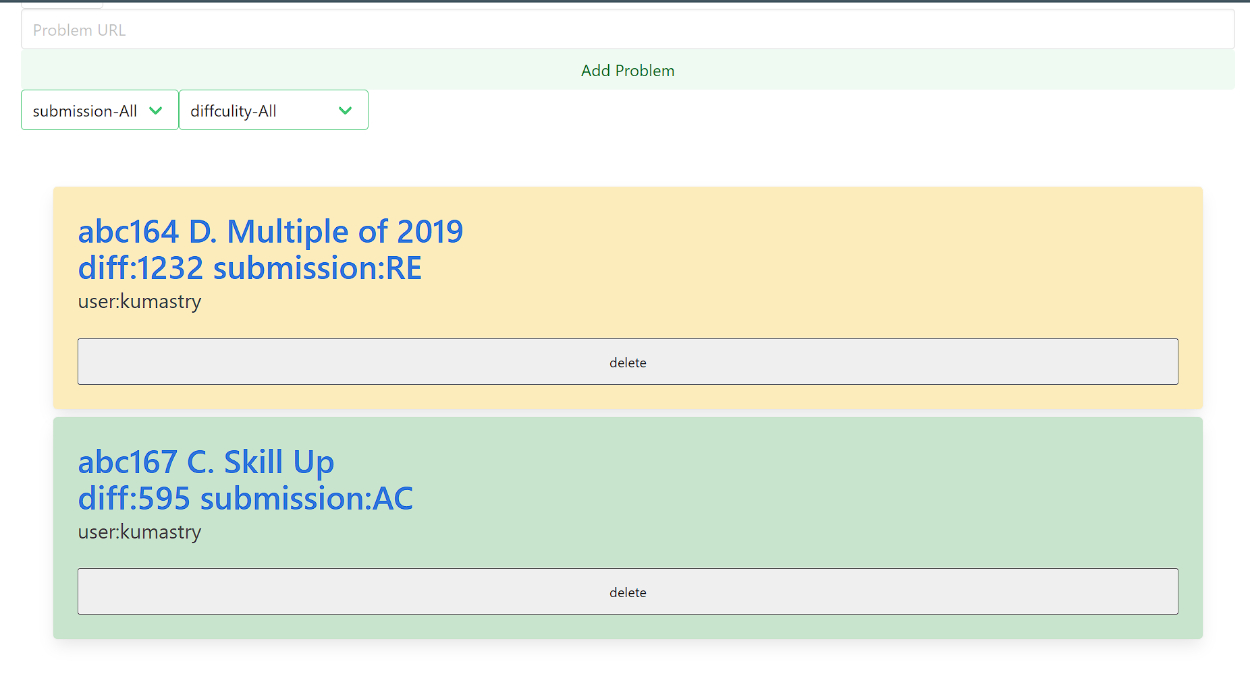1250x676 pixels.
Task: Click the partially visible box above Problem URL
Action: click(x=61, y=5)
